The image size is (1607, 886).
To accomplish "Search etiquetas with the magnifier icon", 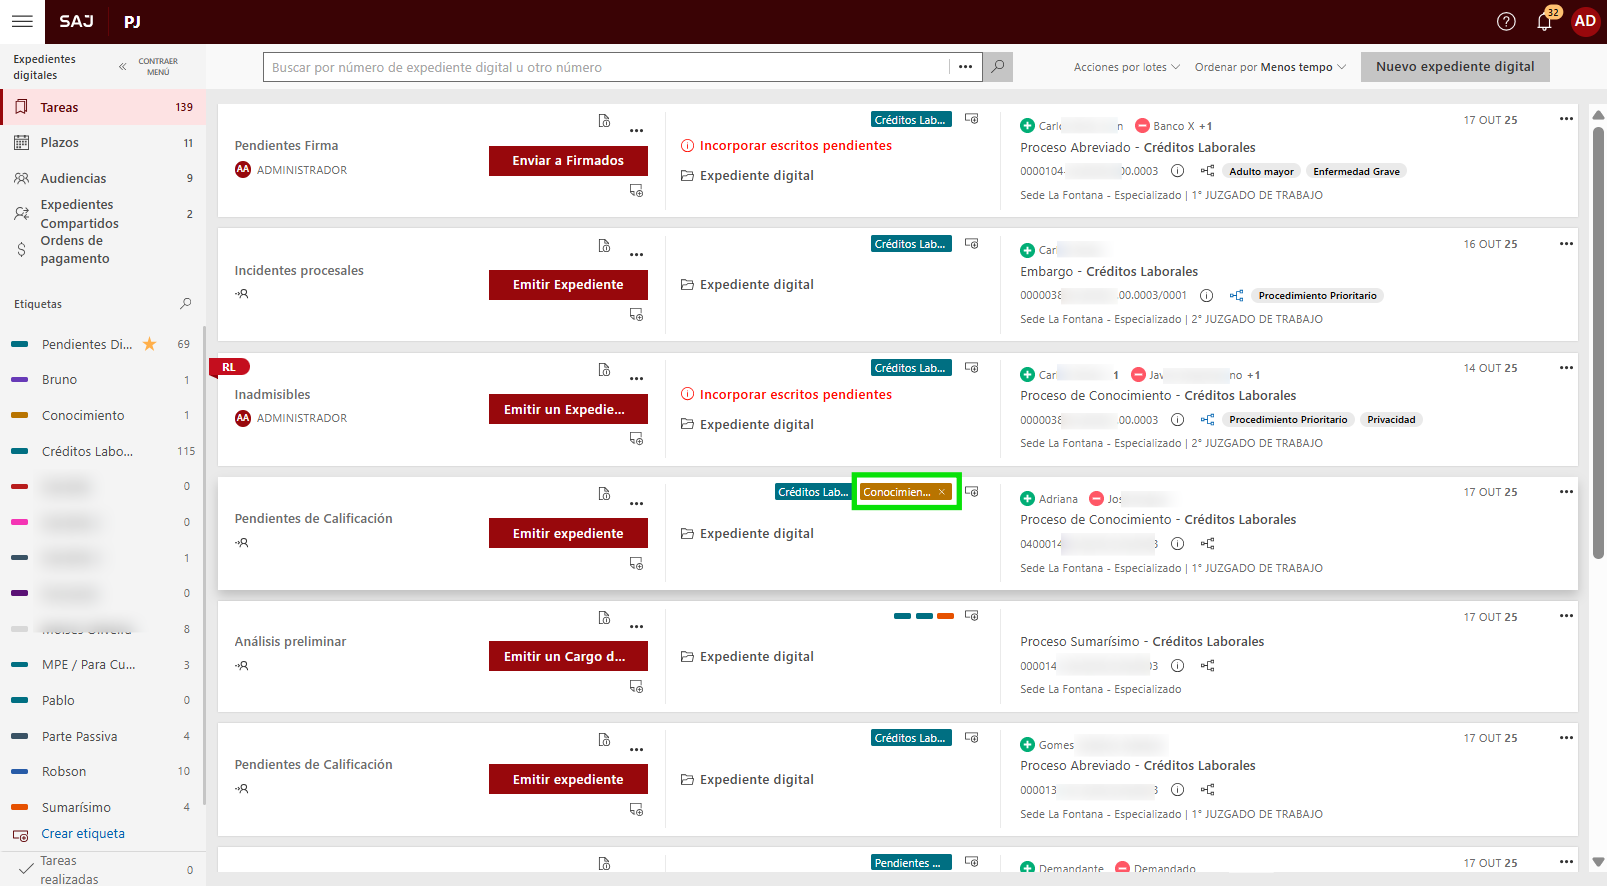I will click(x=185, y=304).
